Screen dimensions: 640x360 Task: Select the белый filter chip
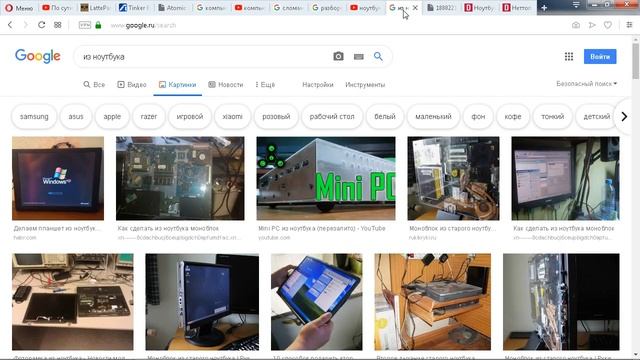click(385, 116)
